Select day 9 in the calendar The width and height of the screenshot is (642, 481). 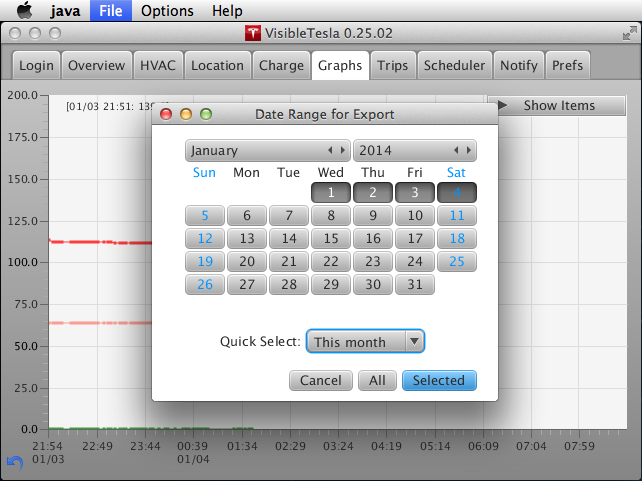(x=373, y=215)
